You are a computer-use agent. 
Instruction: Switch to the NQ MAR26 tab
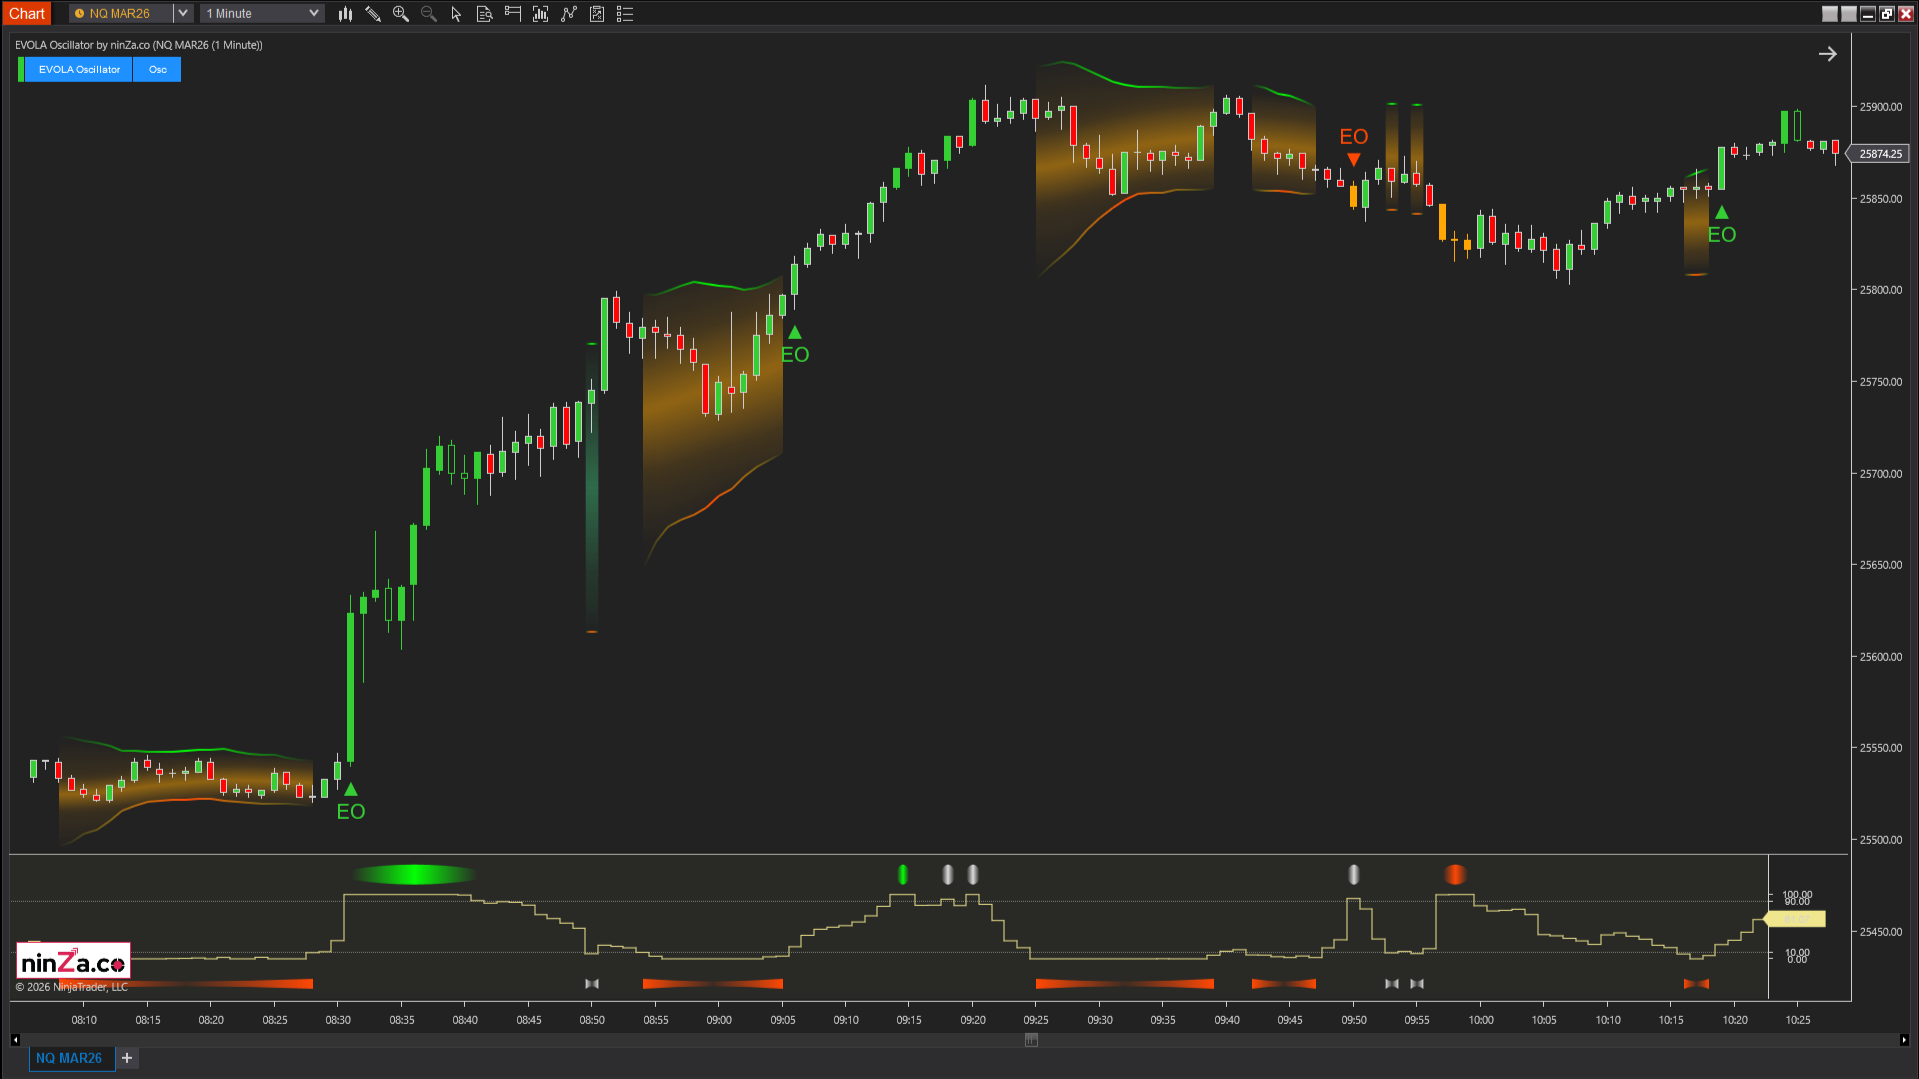(x=71, y=1057)
